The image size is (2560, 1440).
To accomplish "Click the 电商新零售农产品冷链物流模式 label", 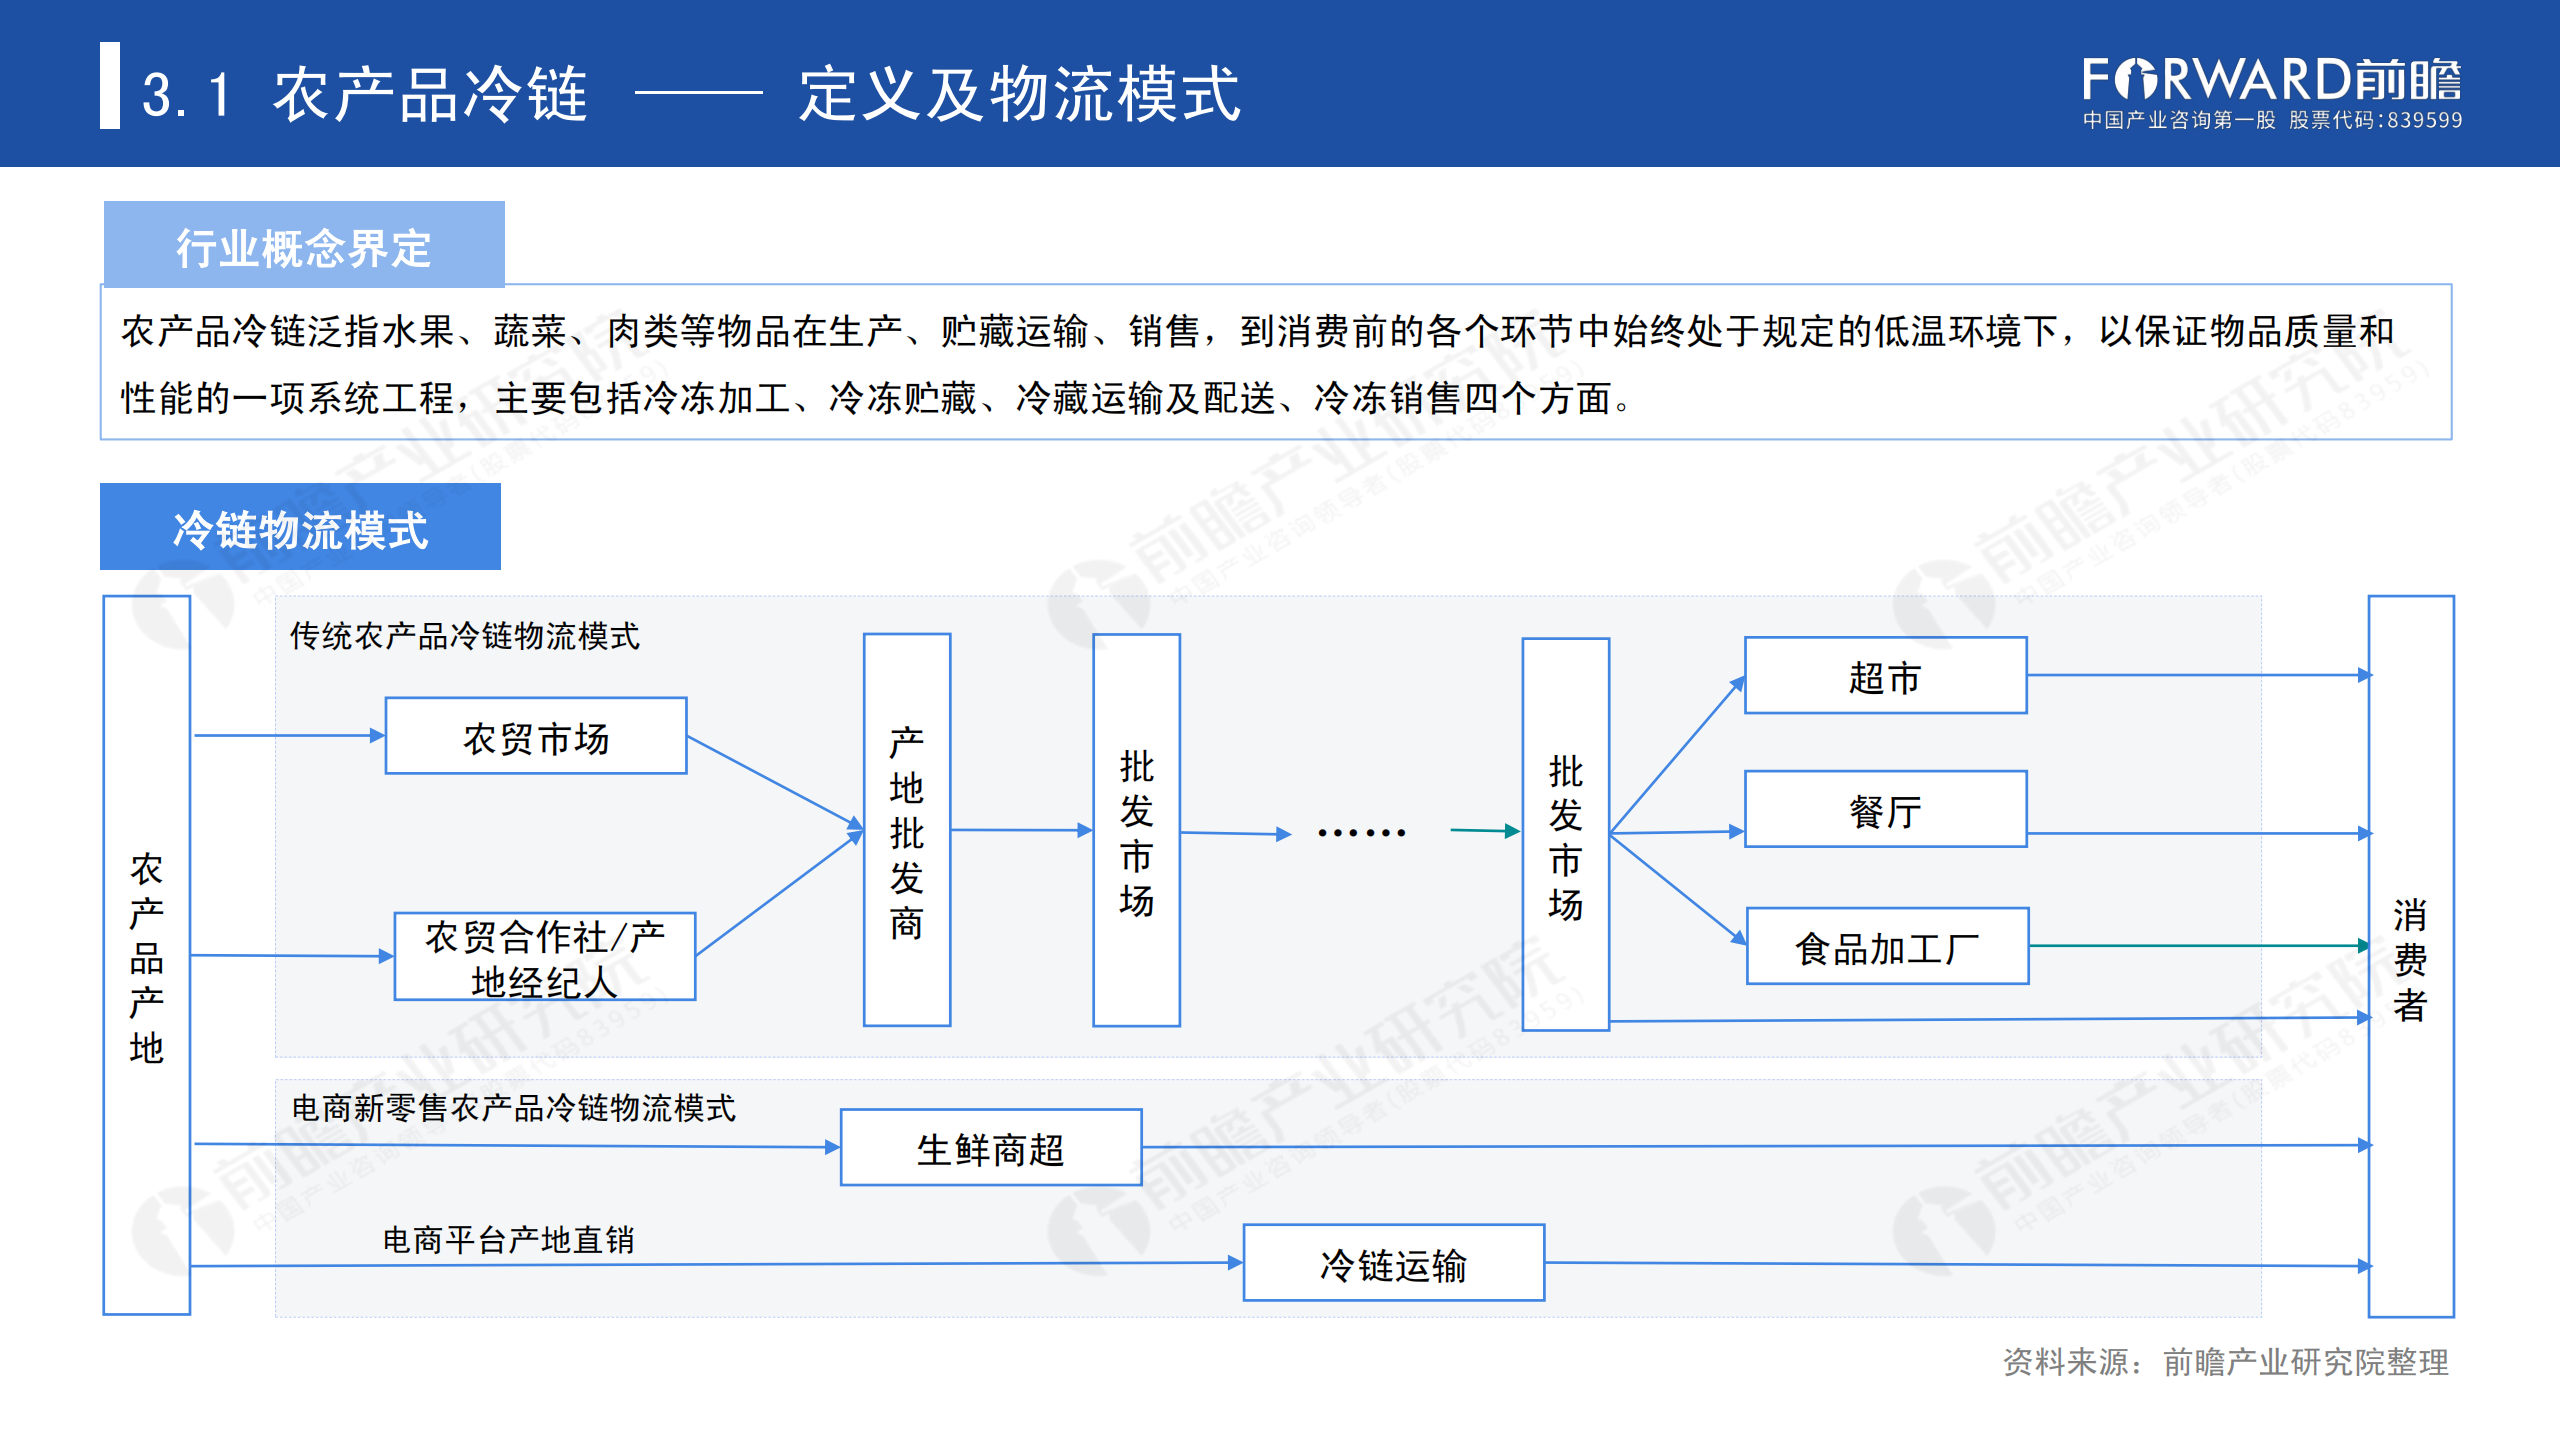I will pyautogui.click(x=513, y=1108).
